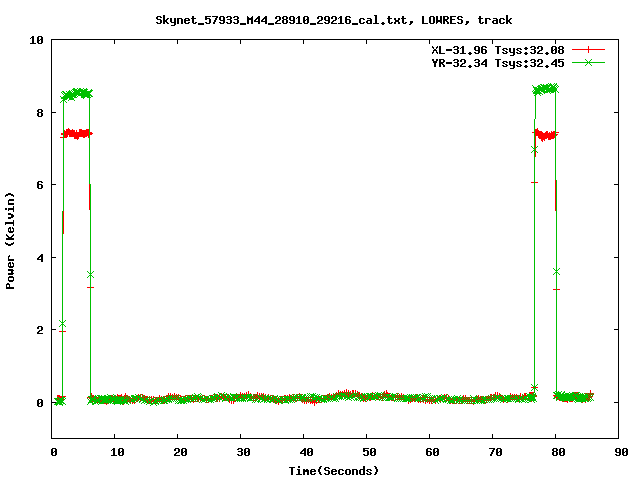
Task: Click the red XL legend line sample
Action: tap(588, 50)
